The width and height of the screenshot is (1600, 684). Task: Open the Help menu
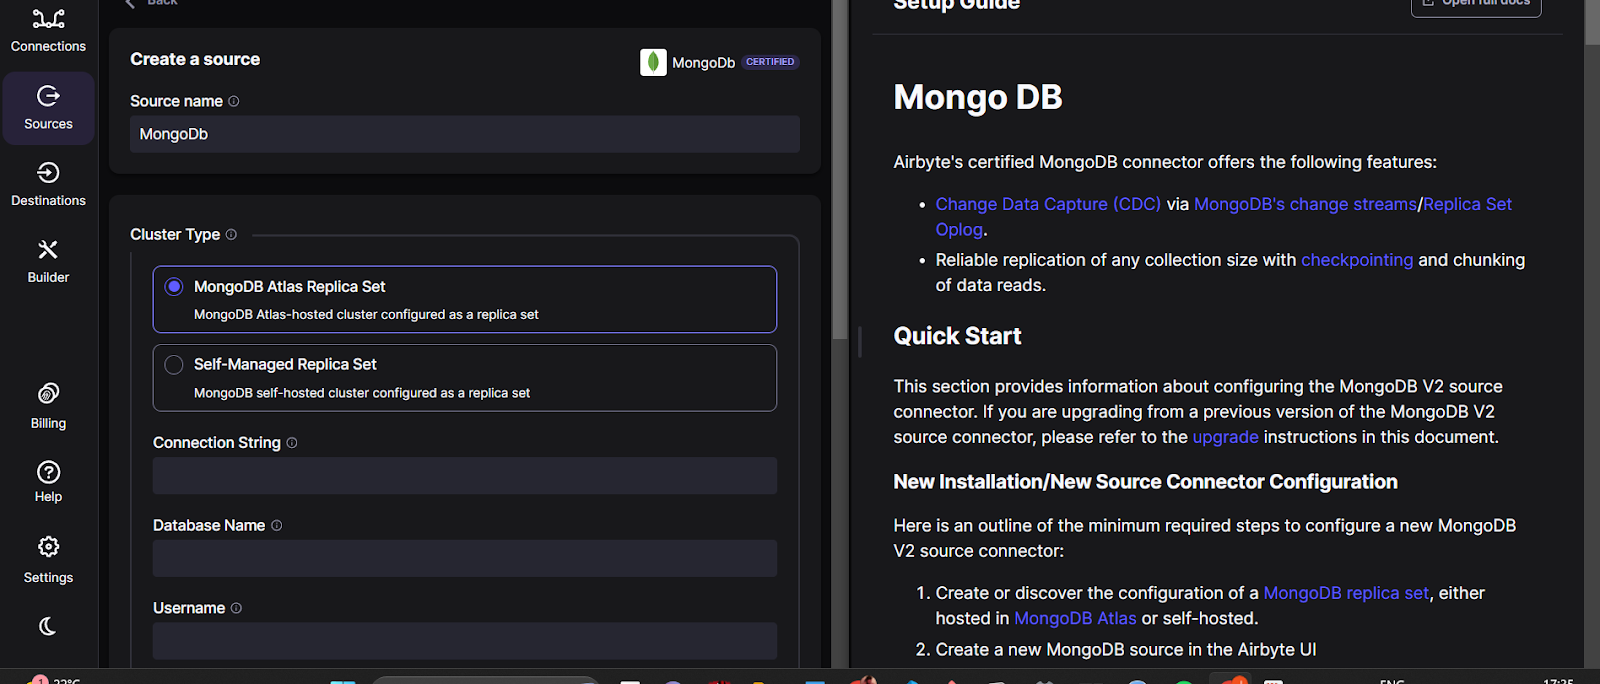pyautogui.click(x=48, y=481)
